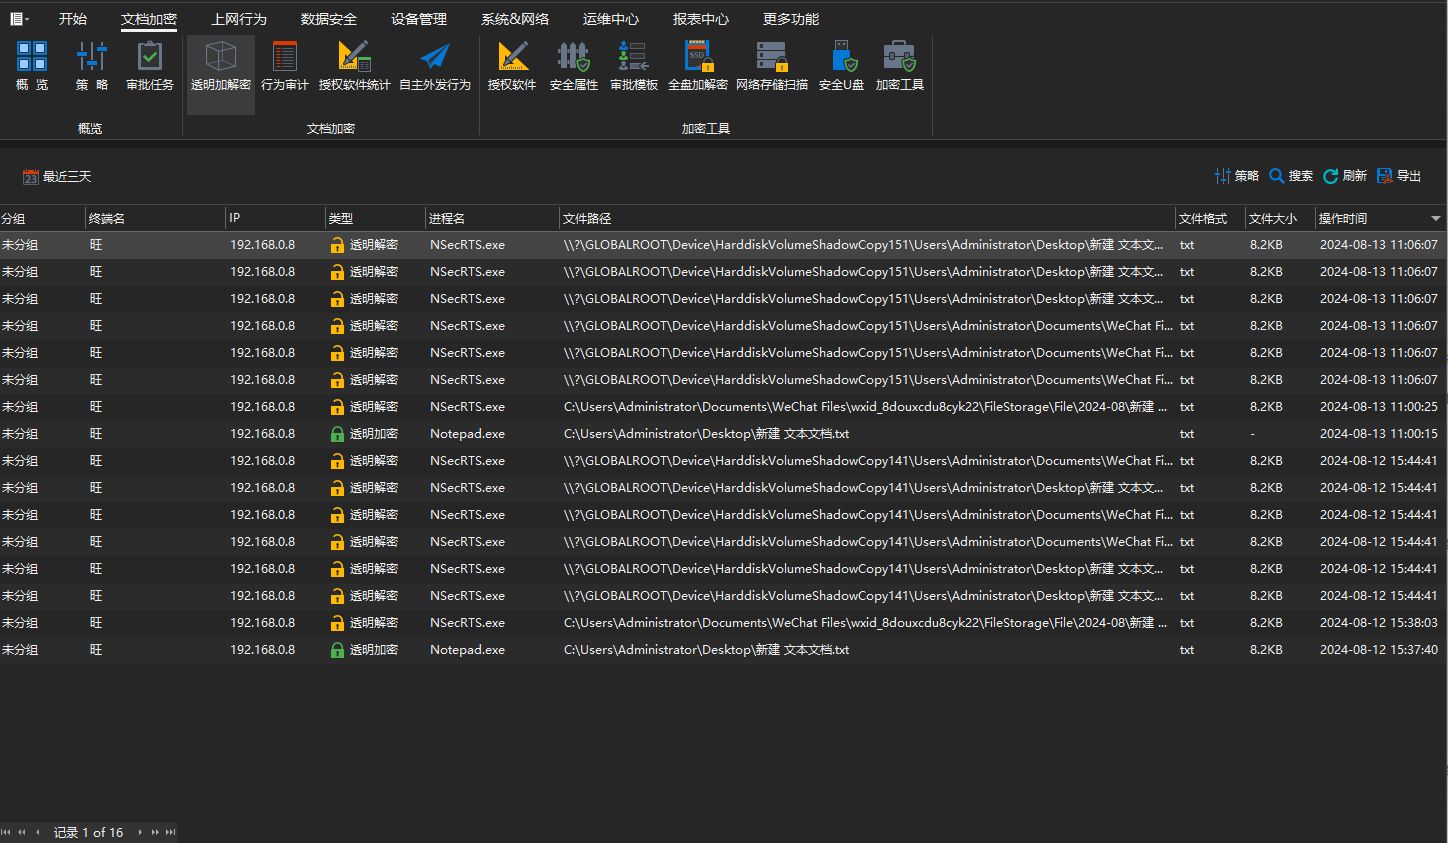Open the 策略 policy tool
Image resolution: width=1448 pixels, height=843 pixels.
91,66
